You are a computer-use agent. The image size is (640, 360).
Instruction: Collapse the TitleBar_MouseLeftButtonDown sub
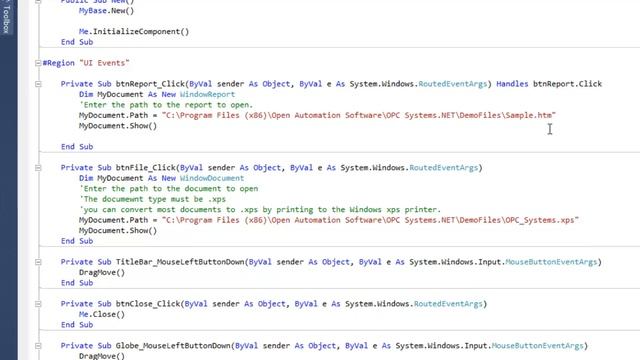point(38,262)
